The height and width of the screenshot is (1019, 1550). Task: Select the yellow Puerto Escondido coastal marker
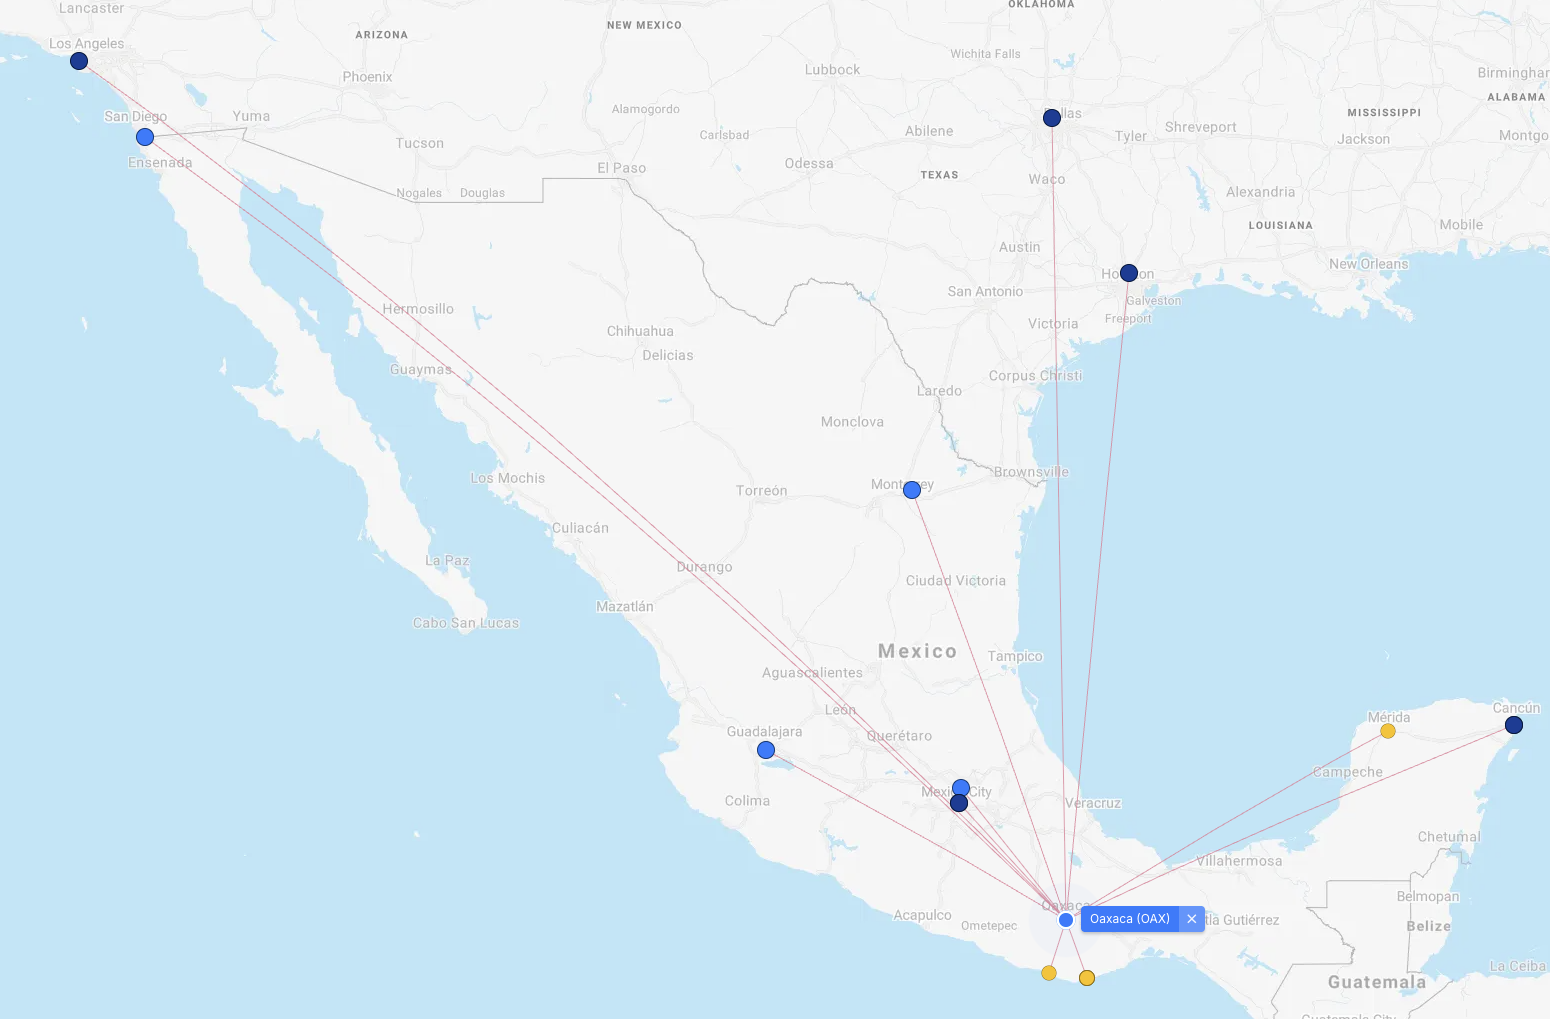pyautogui.click(x=1048, y=971)
